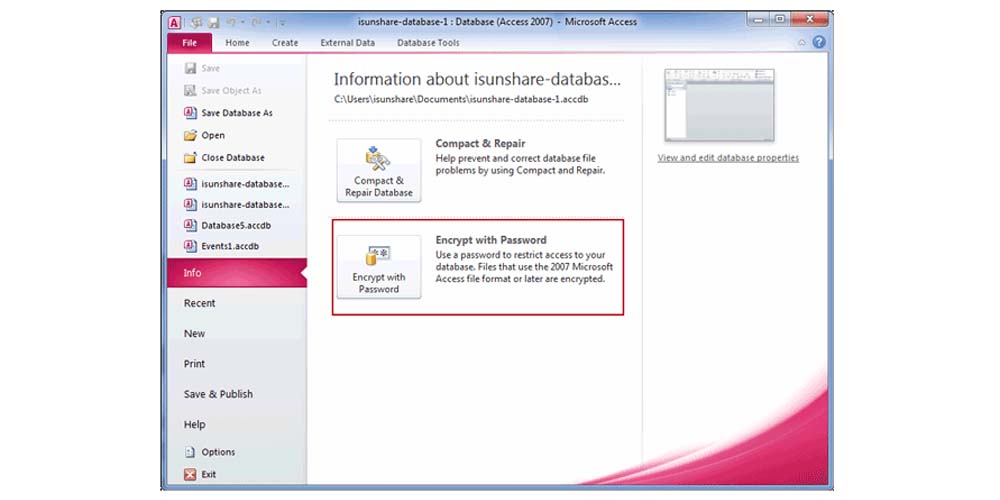Click the Encrypt with Password heading text
Image resolution: width=1000 pixels, height=500 pixels.
pos(491,240)
